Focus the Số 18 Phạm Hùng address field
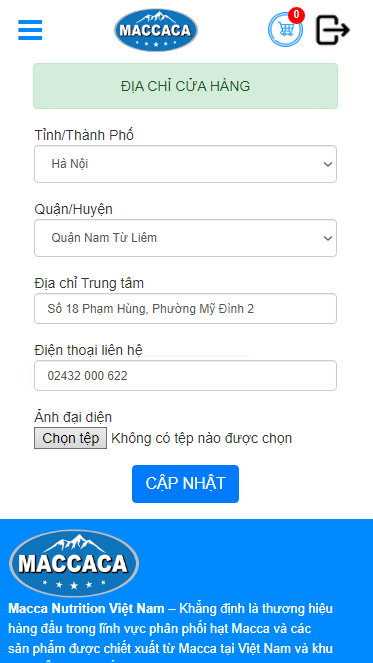 point(186,309)
